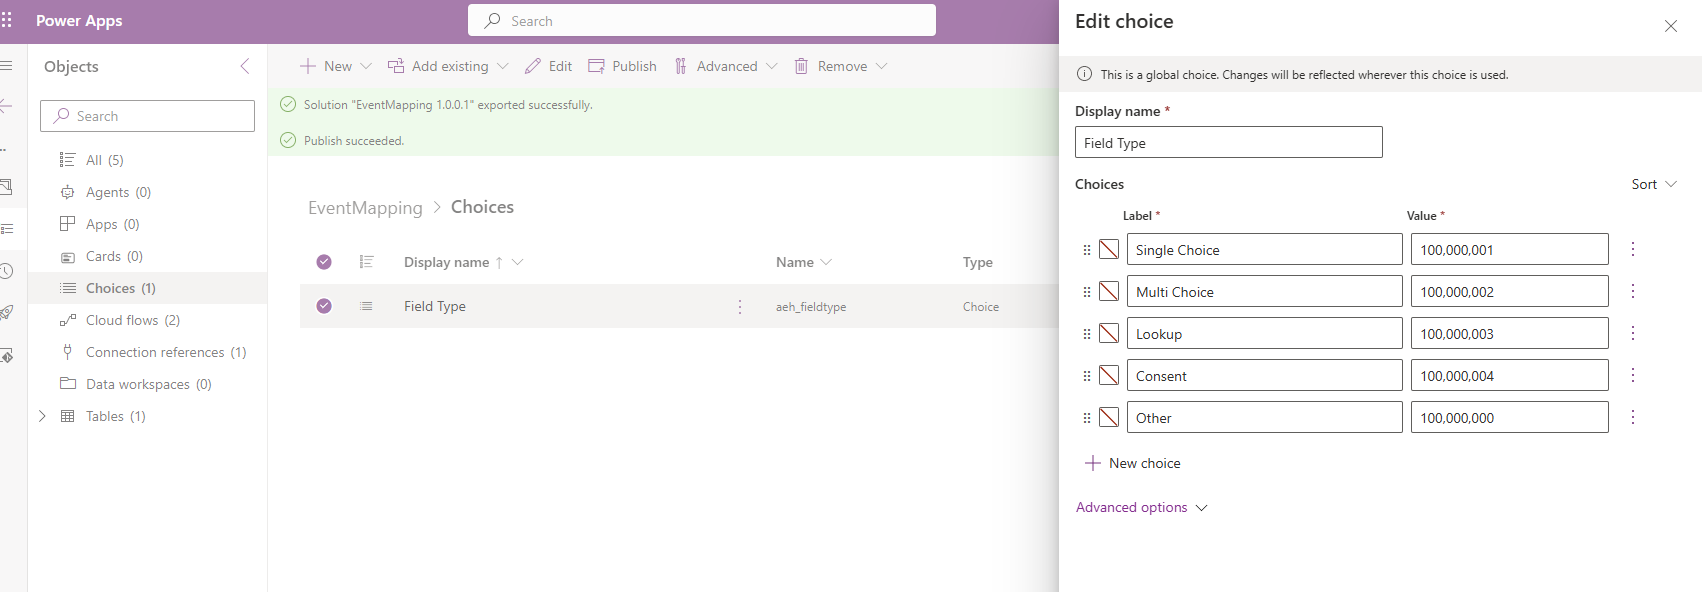Open the Sort dropdown for choices
This screenshot has width=1702, height=592.
(1654, 184)
